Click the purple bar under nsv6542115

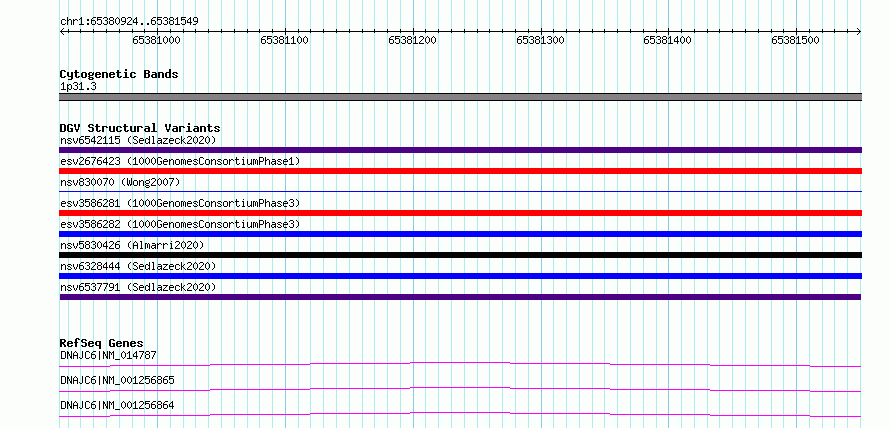(x=460, y=150)
